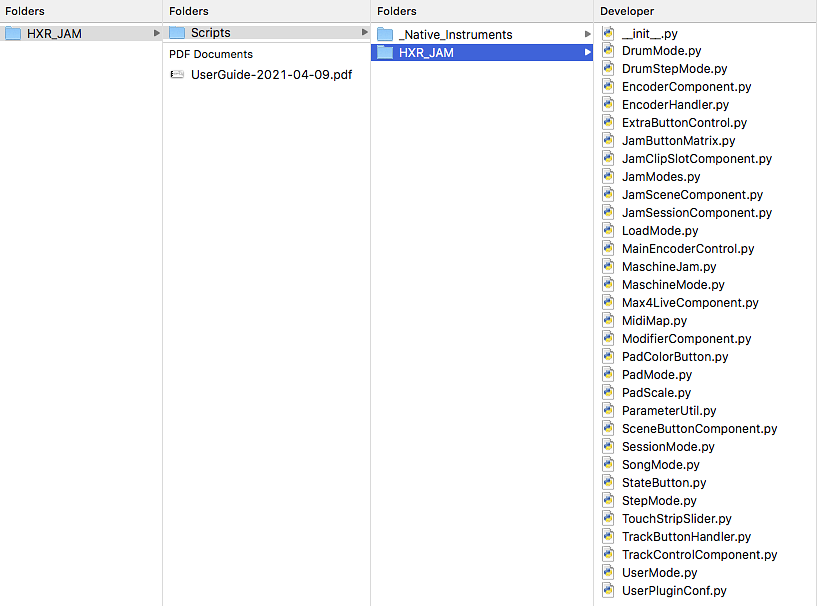Image resolution: width=818 pixels, height=606 pixels.
Task: Click the Scripts folder icon
Action: 177,32
